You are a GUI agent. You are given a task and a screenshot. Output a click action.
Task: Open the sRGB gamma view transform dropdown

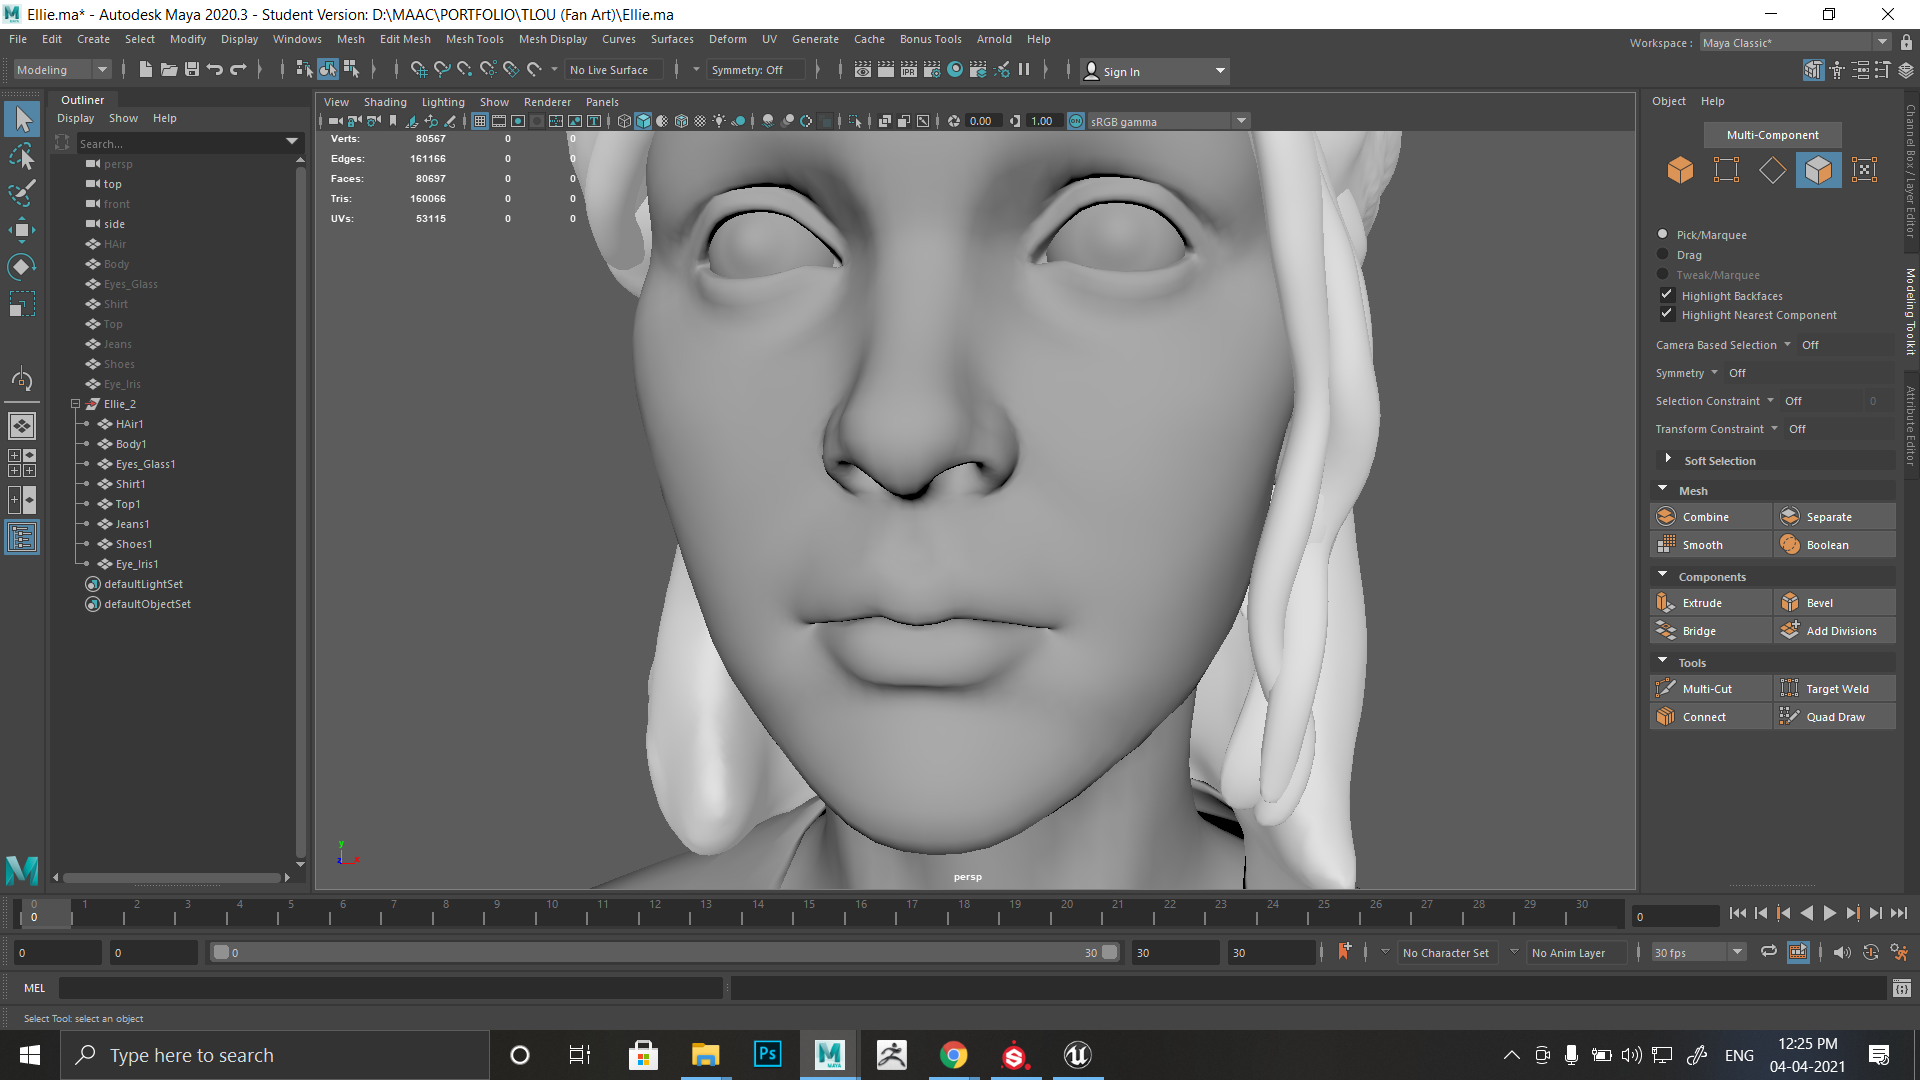(1168, 121)
